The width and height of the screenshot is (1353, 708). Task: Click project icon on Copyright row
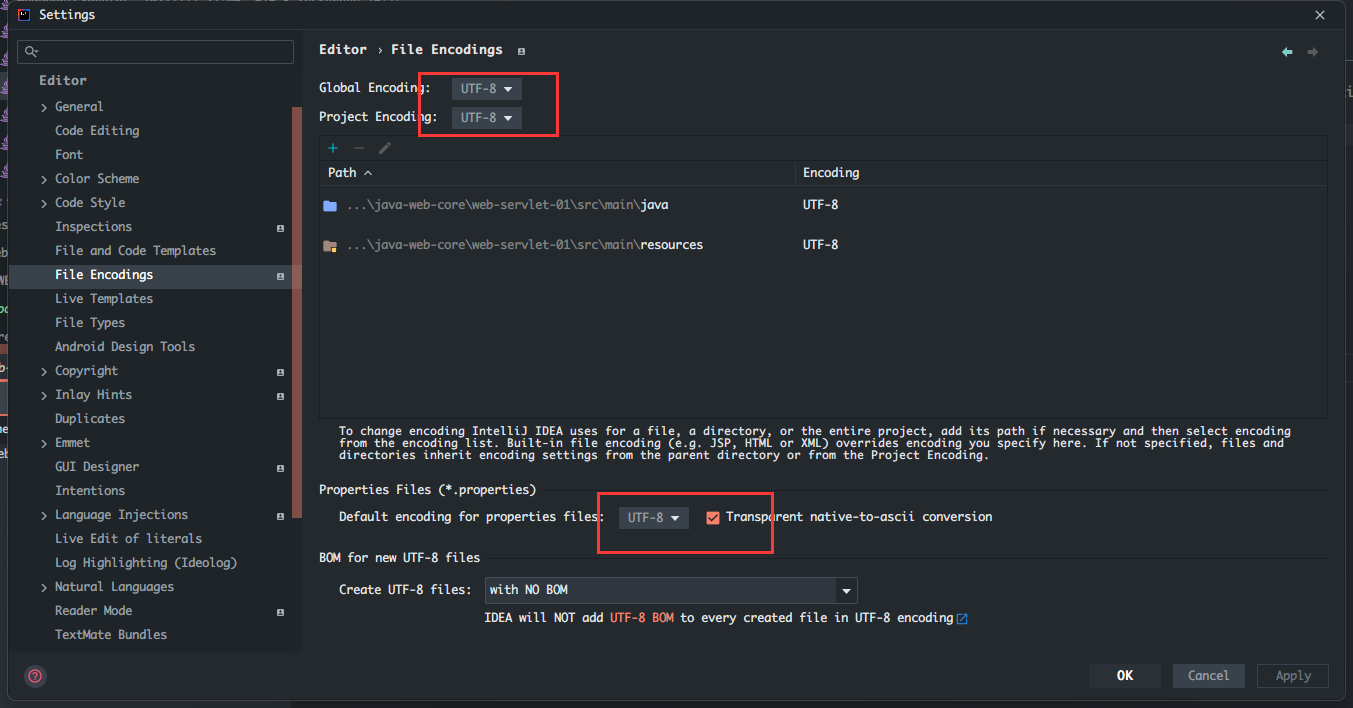(x=280, y=372)
